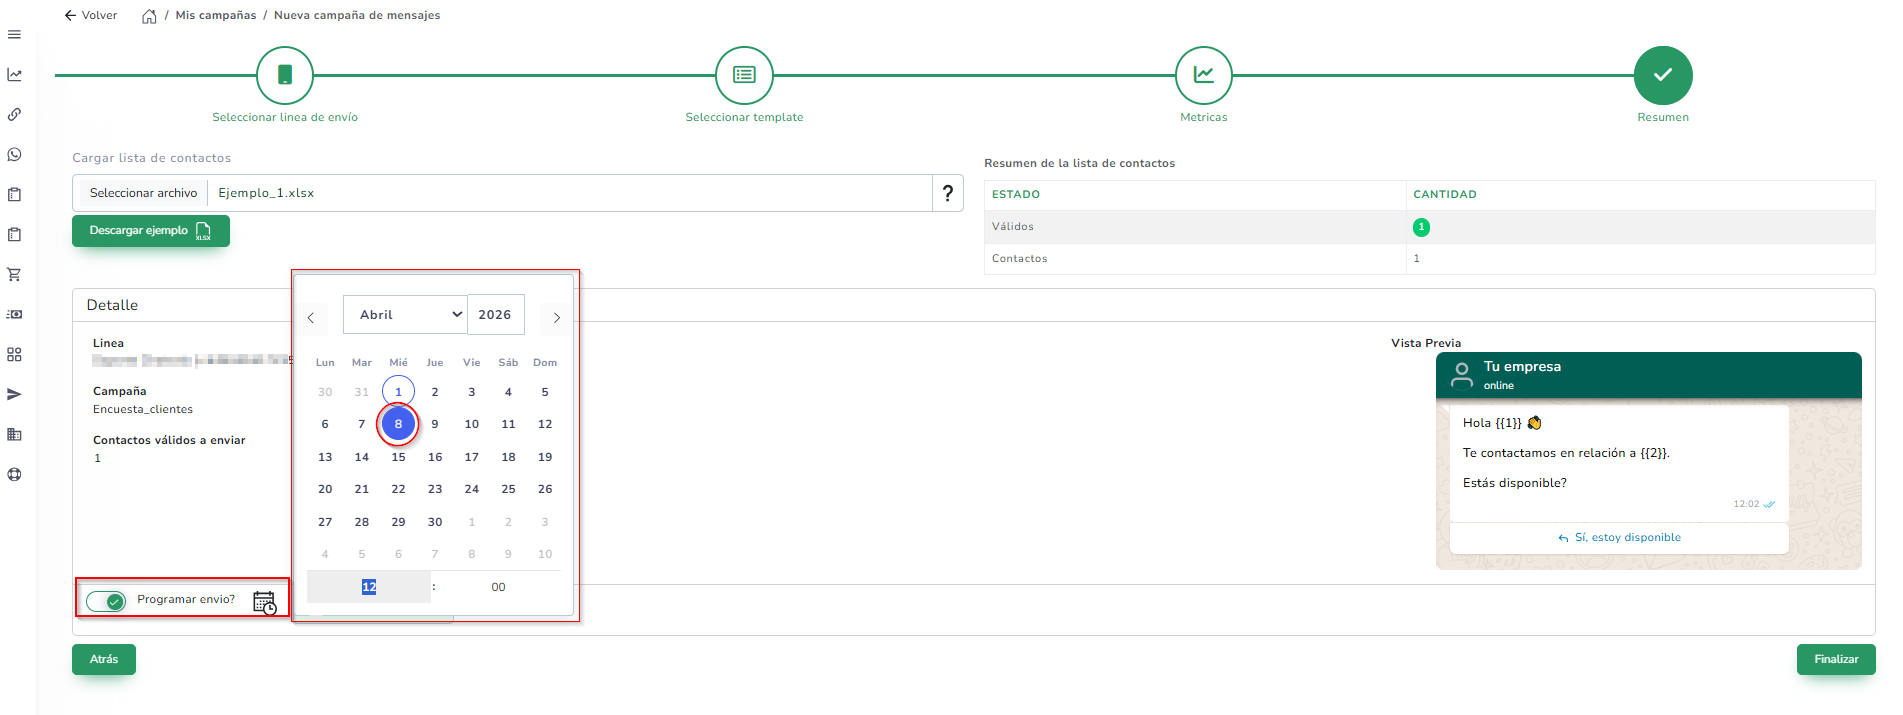Go to previous month in calendar
Image resolution: width=1903 pixels, height=715 pixels.
311,318
